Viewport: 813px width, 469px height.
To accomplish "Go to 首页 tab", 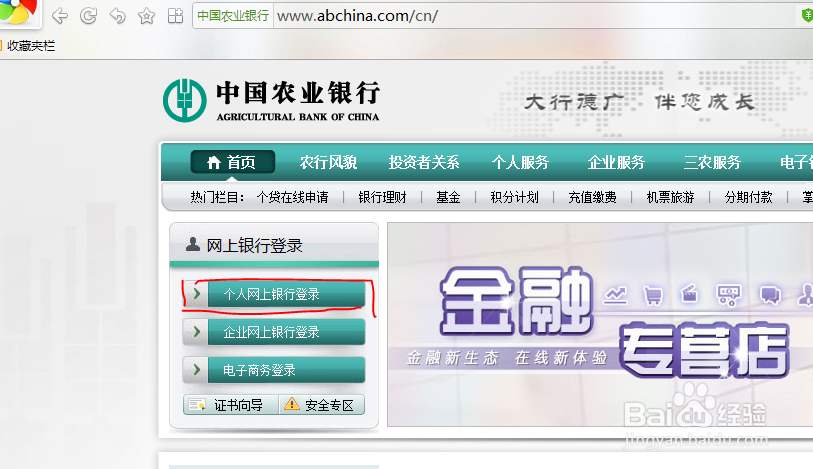I will pos(233,162).
